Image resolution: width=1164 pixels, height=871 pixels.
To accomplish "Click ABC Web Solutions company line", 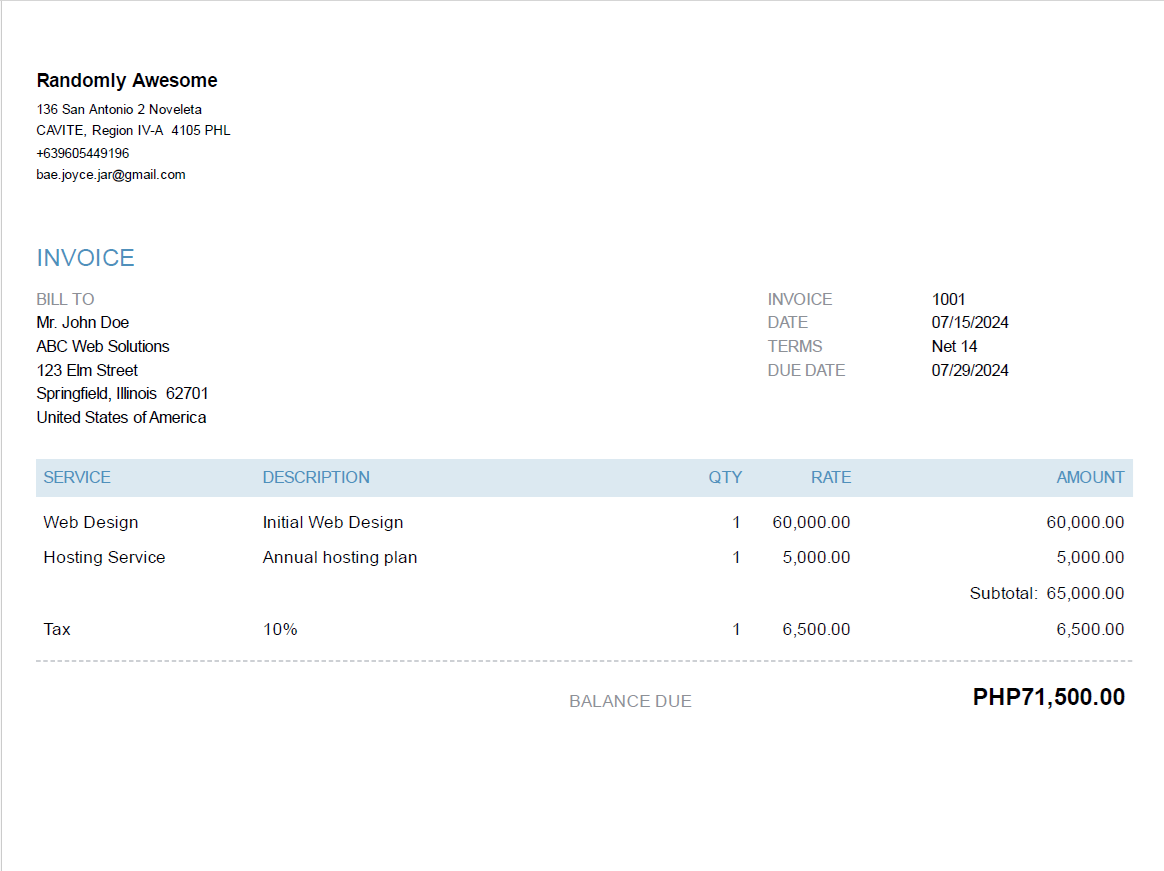I will (x=102, y=346).
